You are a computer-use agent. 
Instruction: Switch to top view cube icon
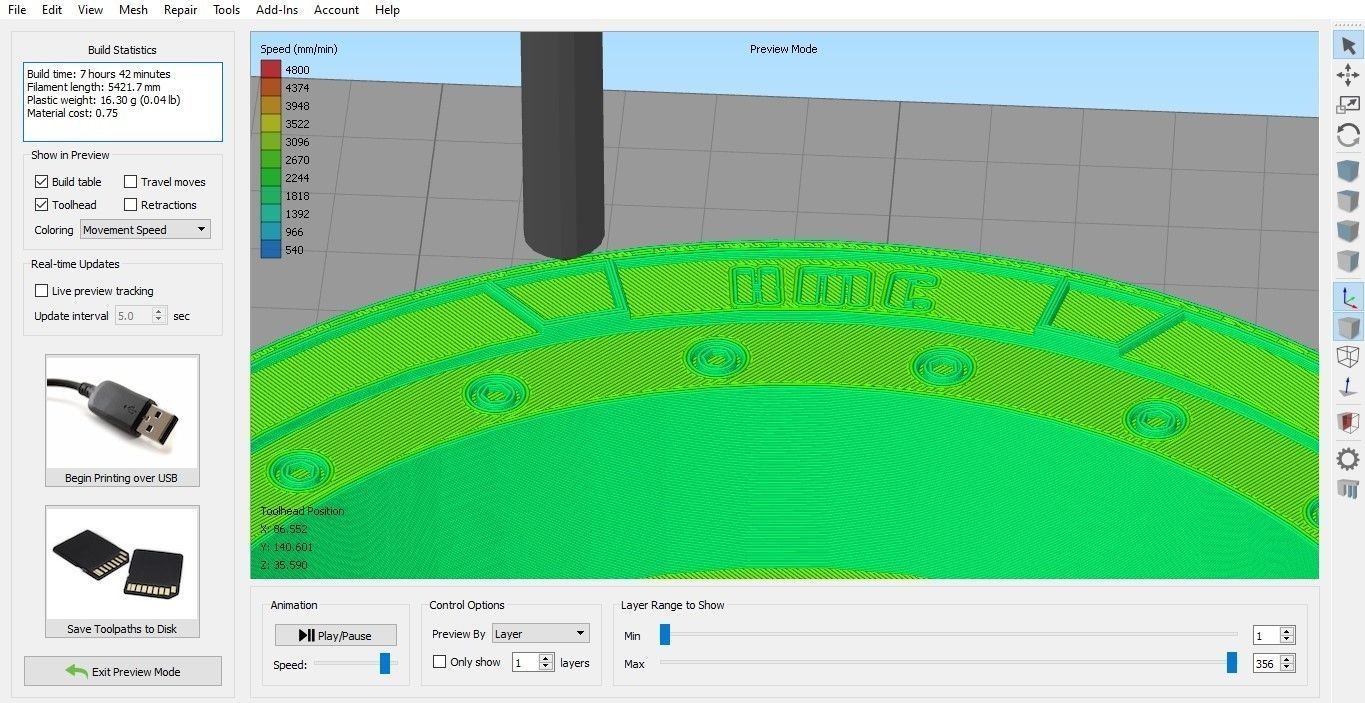click(1348, 202)
